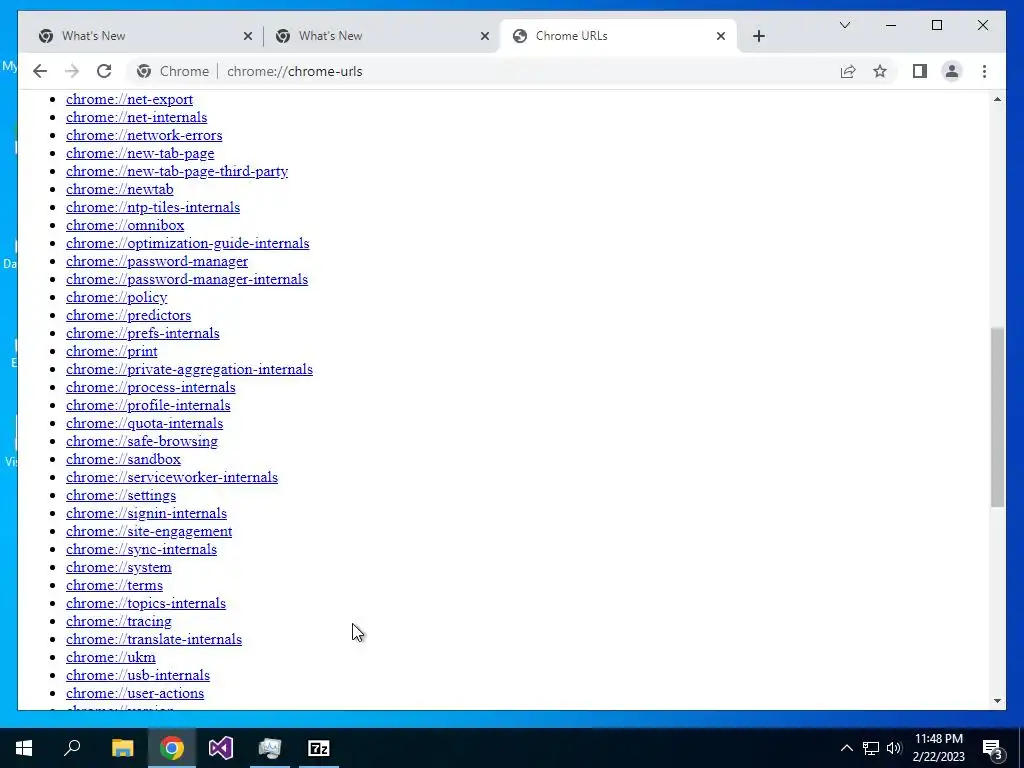
Task: Close the first What's New tab
Action: [x=248, y=37]
